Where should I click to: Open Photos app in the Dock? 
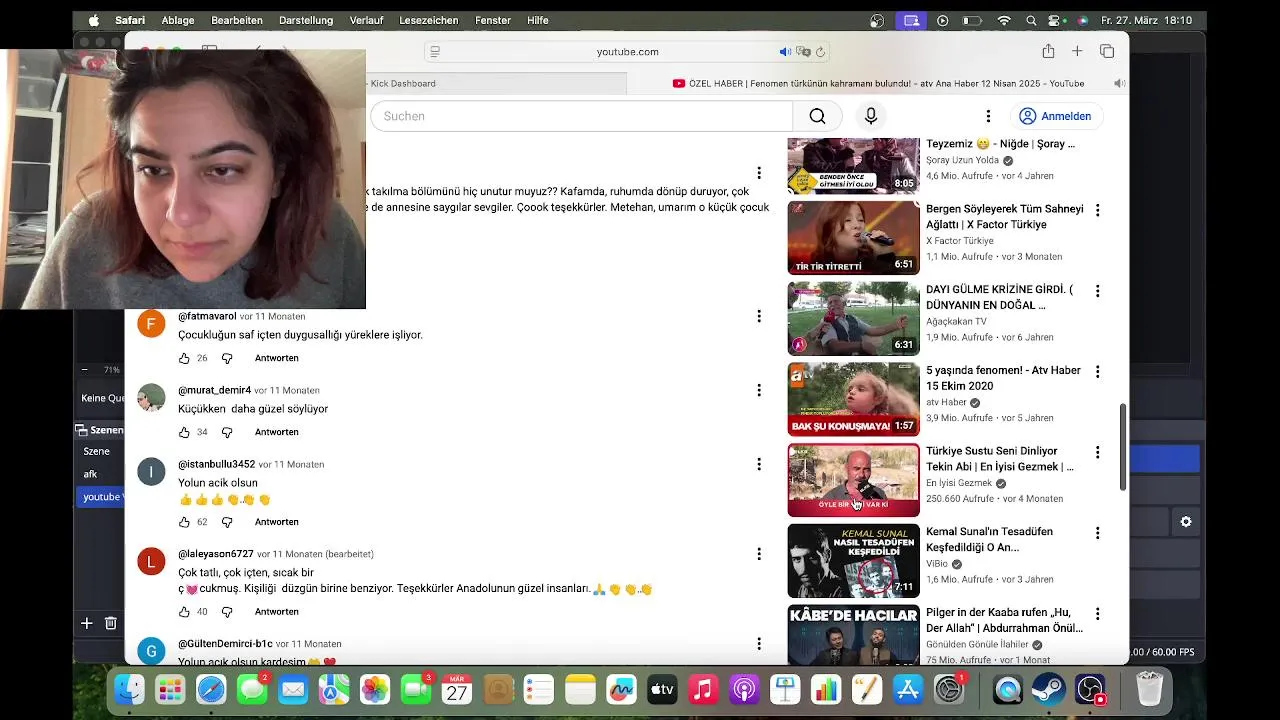375,689
